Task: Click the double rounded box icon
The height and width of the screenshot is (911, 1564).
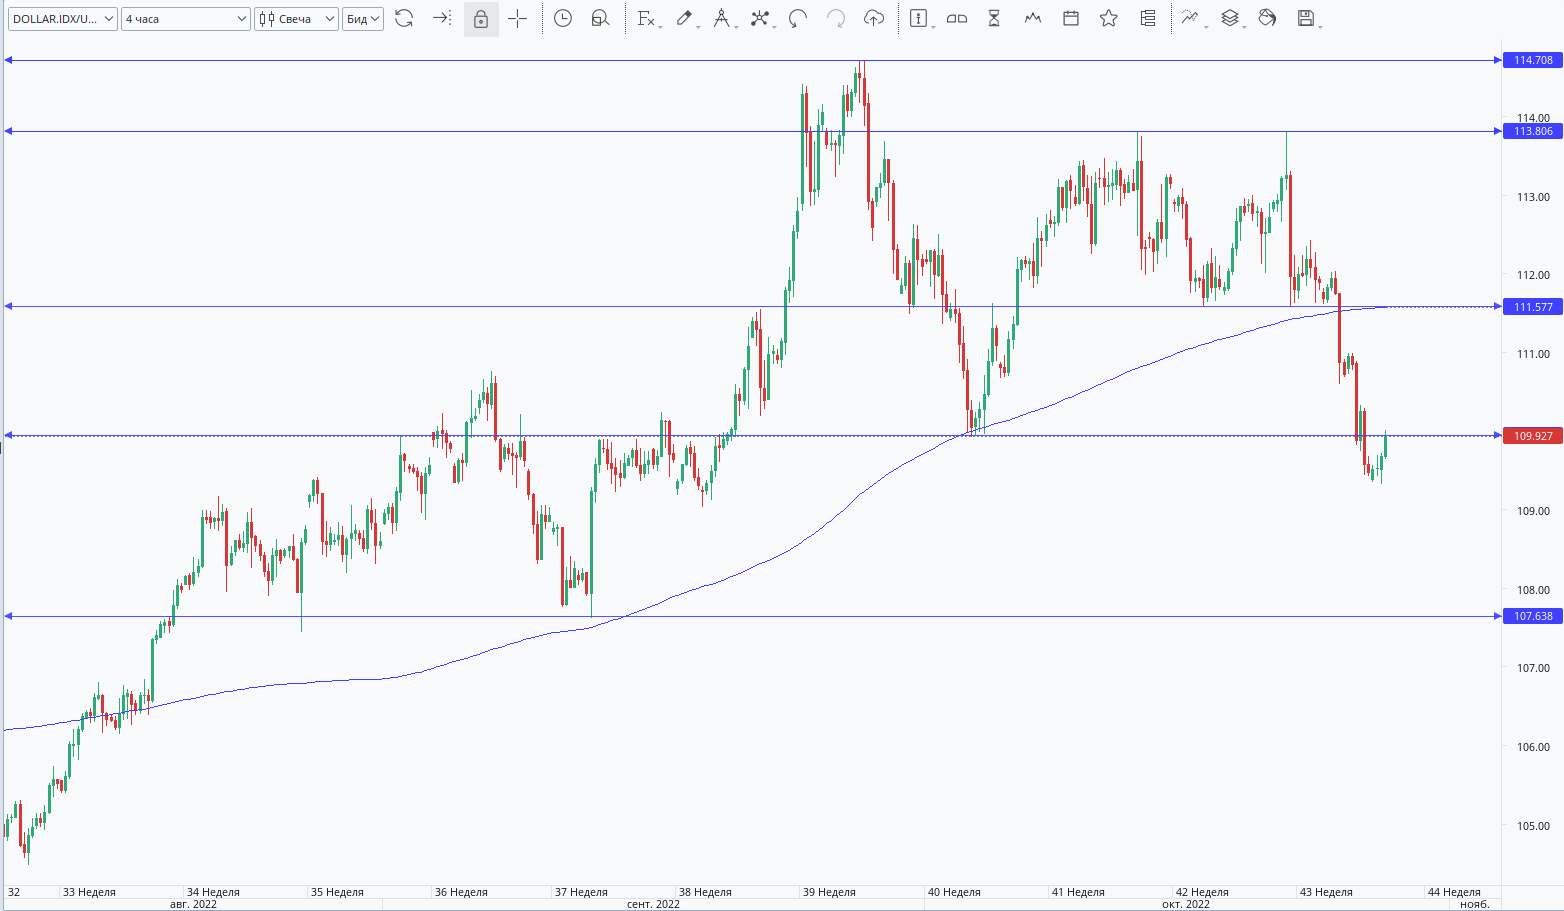Action: click(957, 18)
